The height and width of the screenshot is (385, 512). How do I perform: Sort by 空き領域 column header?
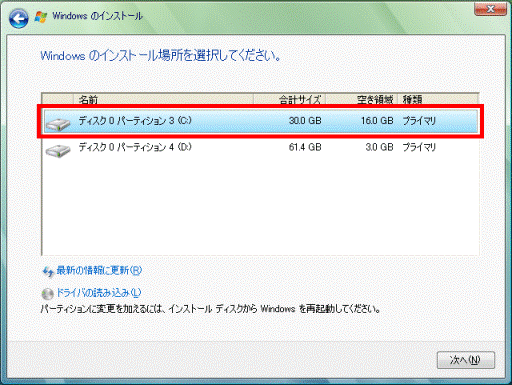pos(361,99)
